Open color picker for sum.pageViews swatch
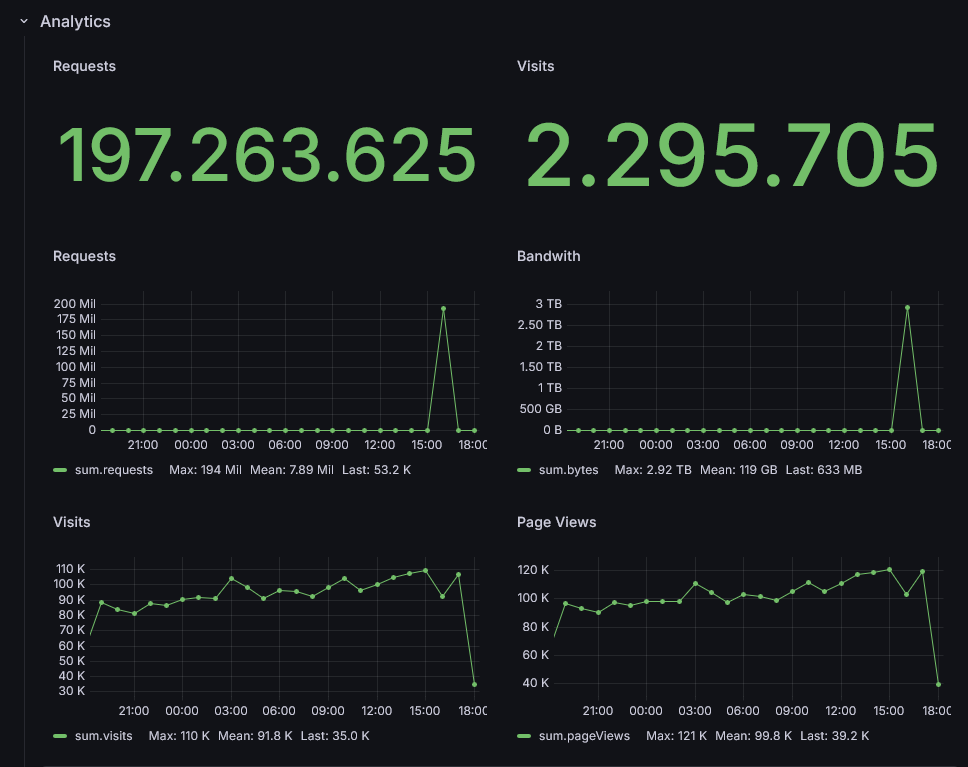 (524, 736)
